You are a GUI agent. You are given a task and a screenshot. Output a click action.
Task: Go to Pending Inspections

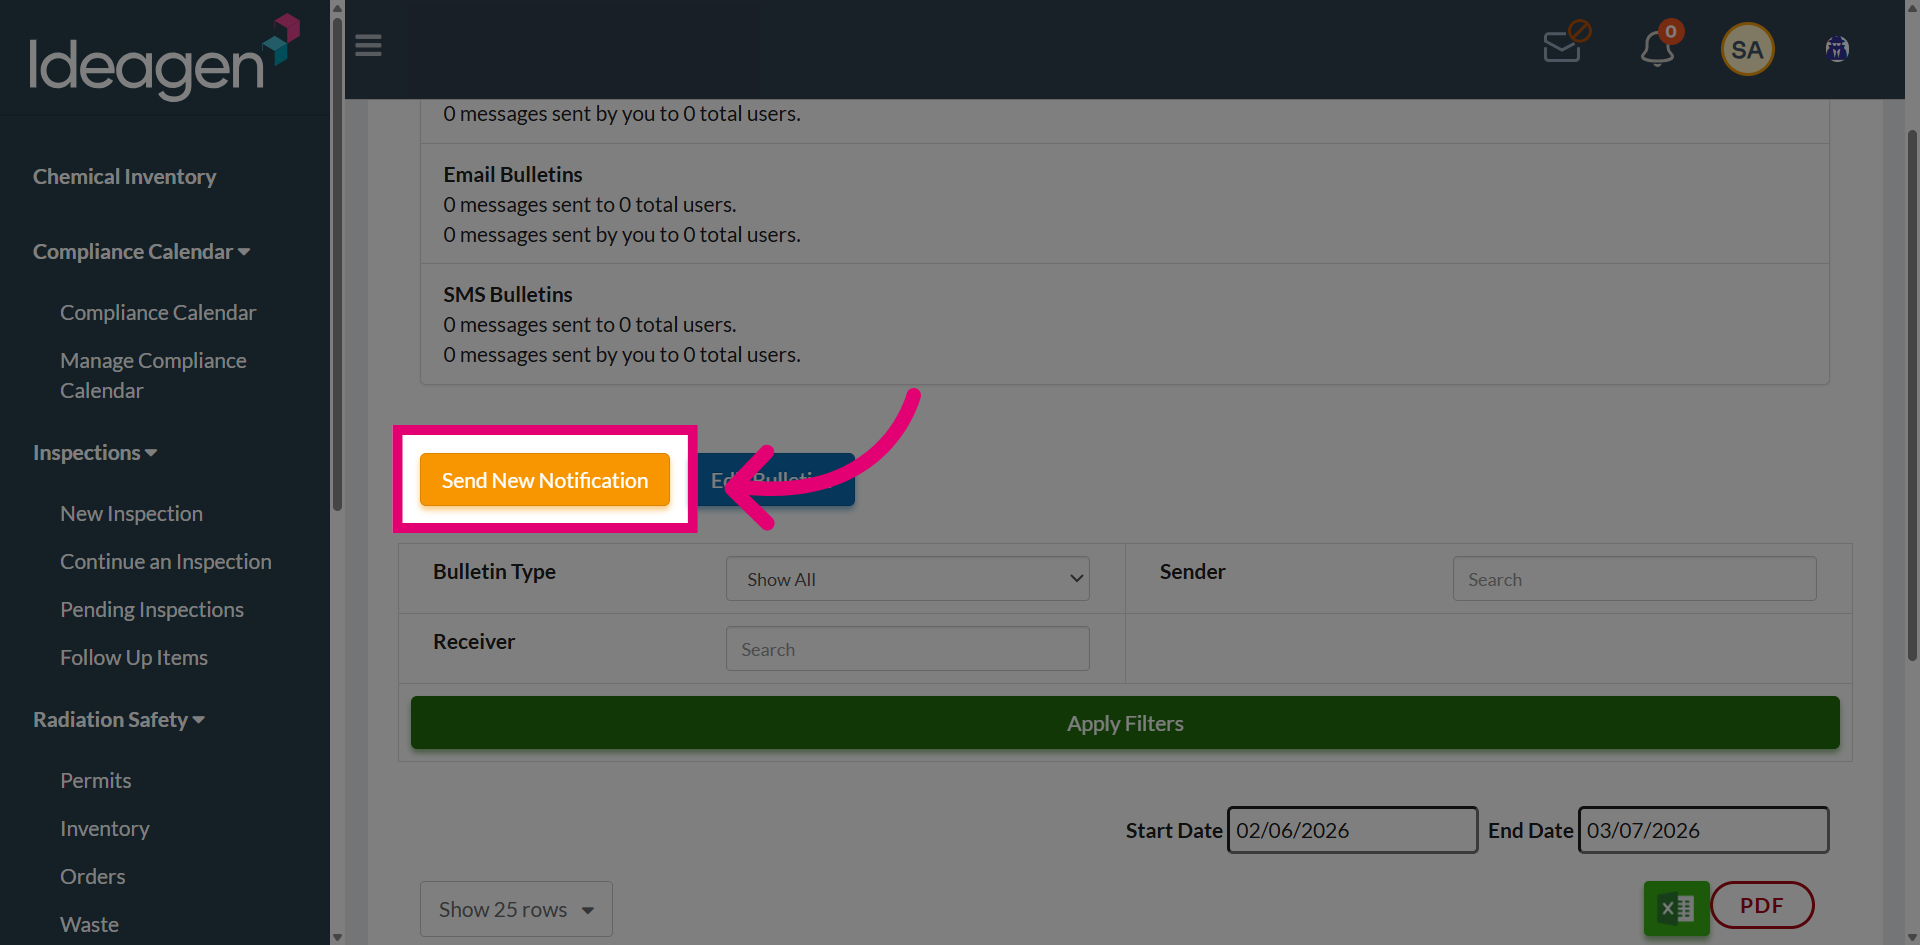click(x=152, y=610)
